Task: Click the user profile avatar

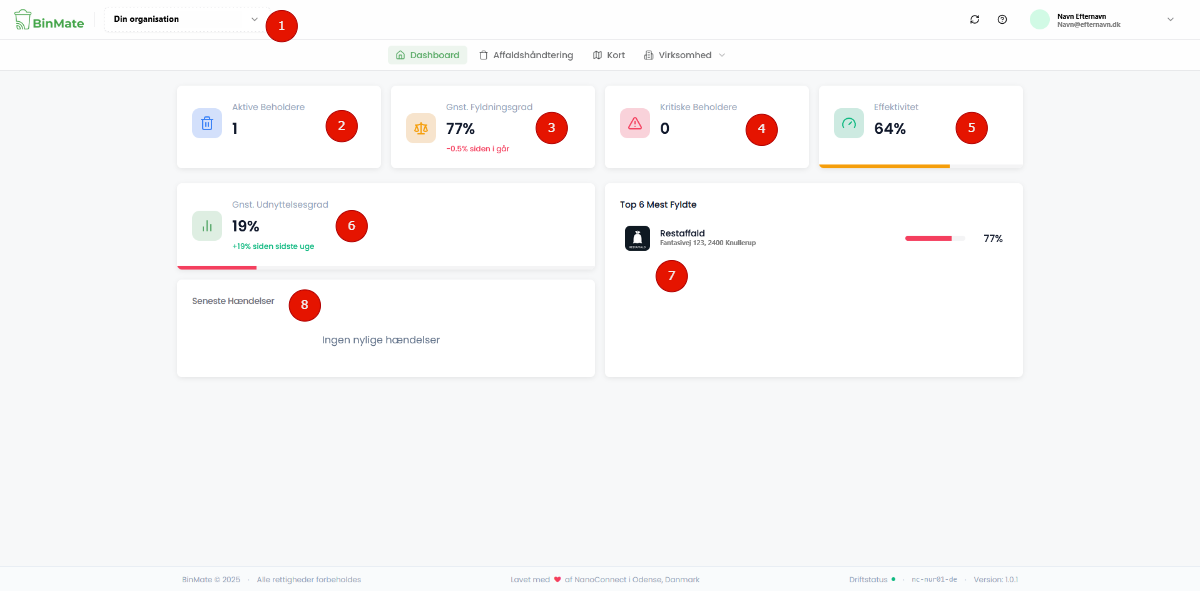Action: point(1040,19)
